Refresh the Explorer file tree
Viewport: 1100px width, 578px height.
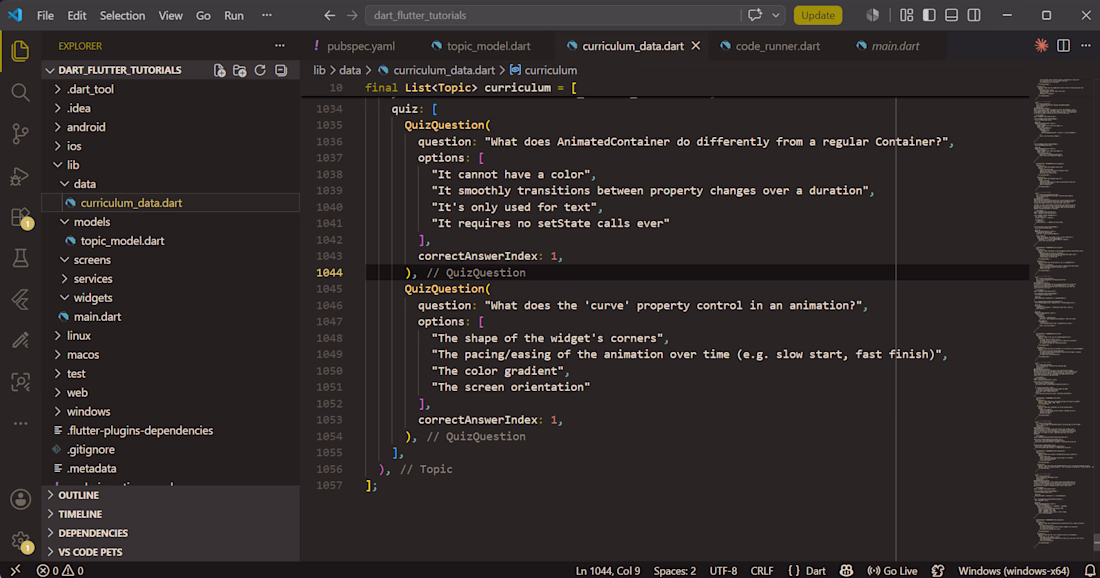(260, 70)
